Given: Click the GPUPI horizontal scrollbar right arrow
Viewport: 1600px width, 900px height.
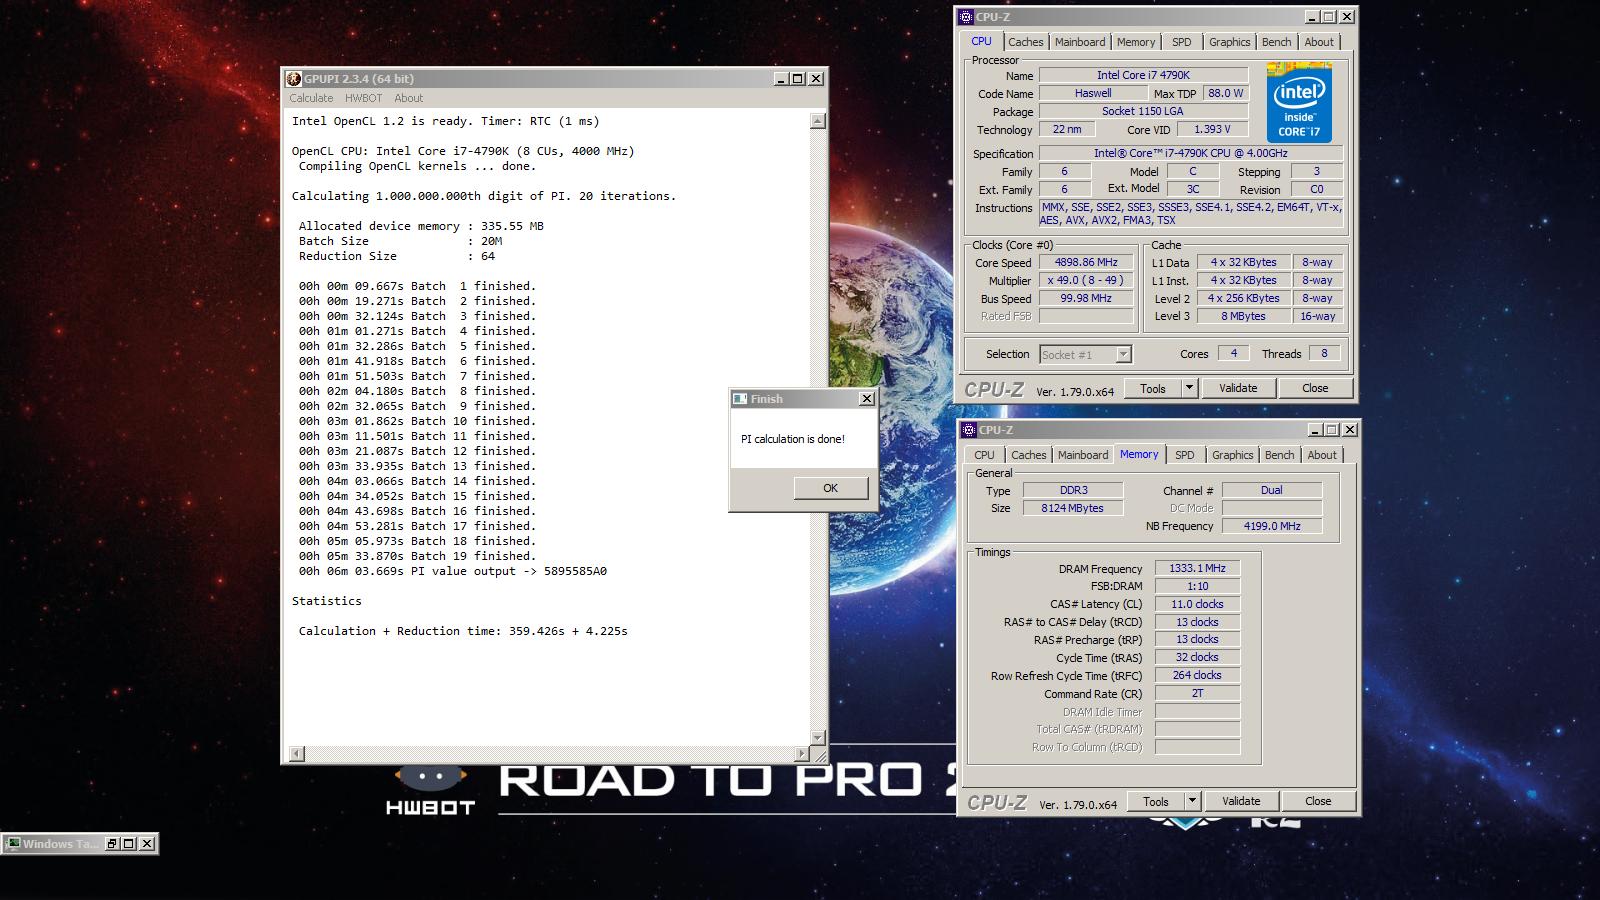Looking at the screenshot, I should (802, 753).
